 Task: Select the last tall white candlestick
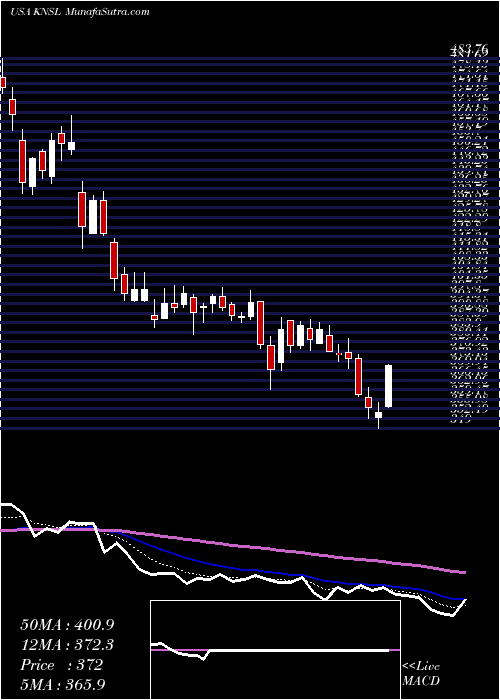(x=388, y=386)
